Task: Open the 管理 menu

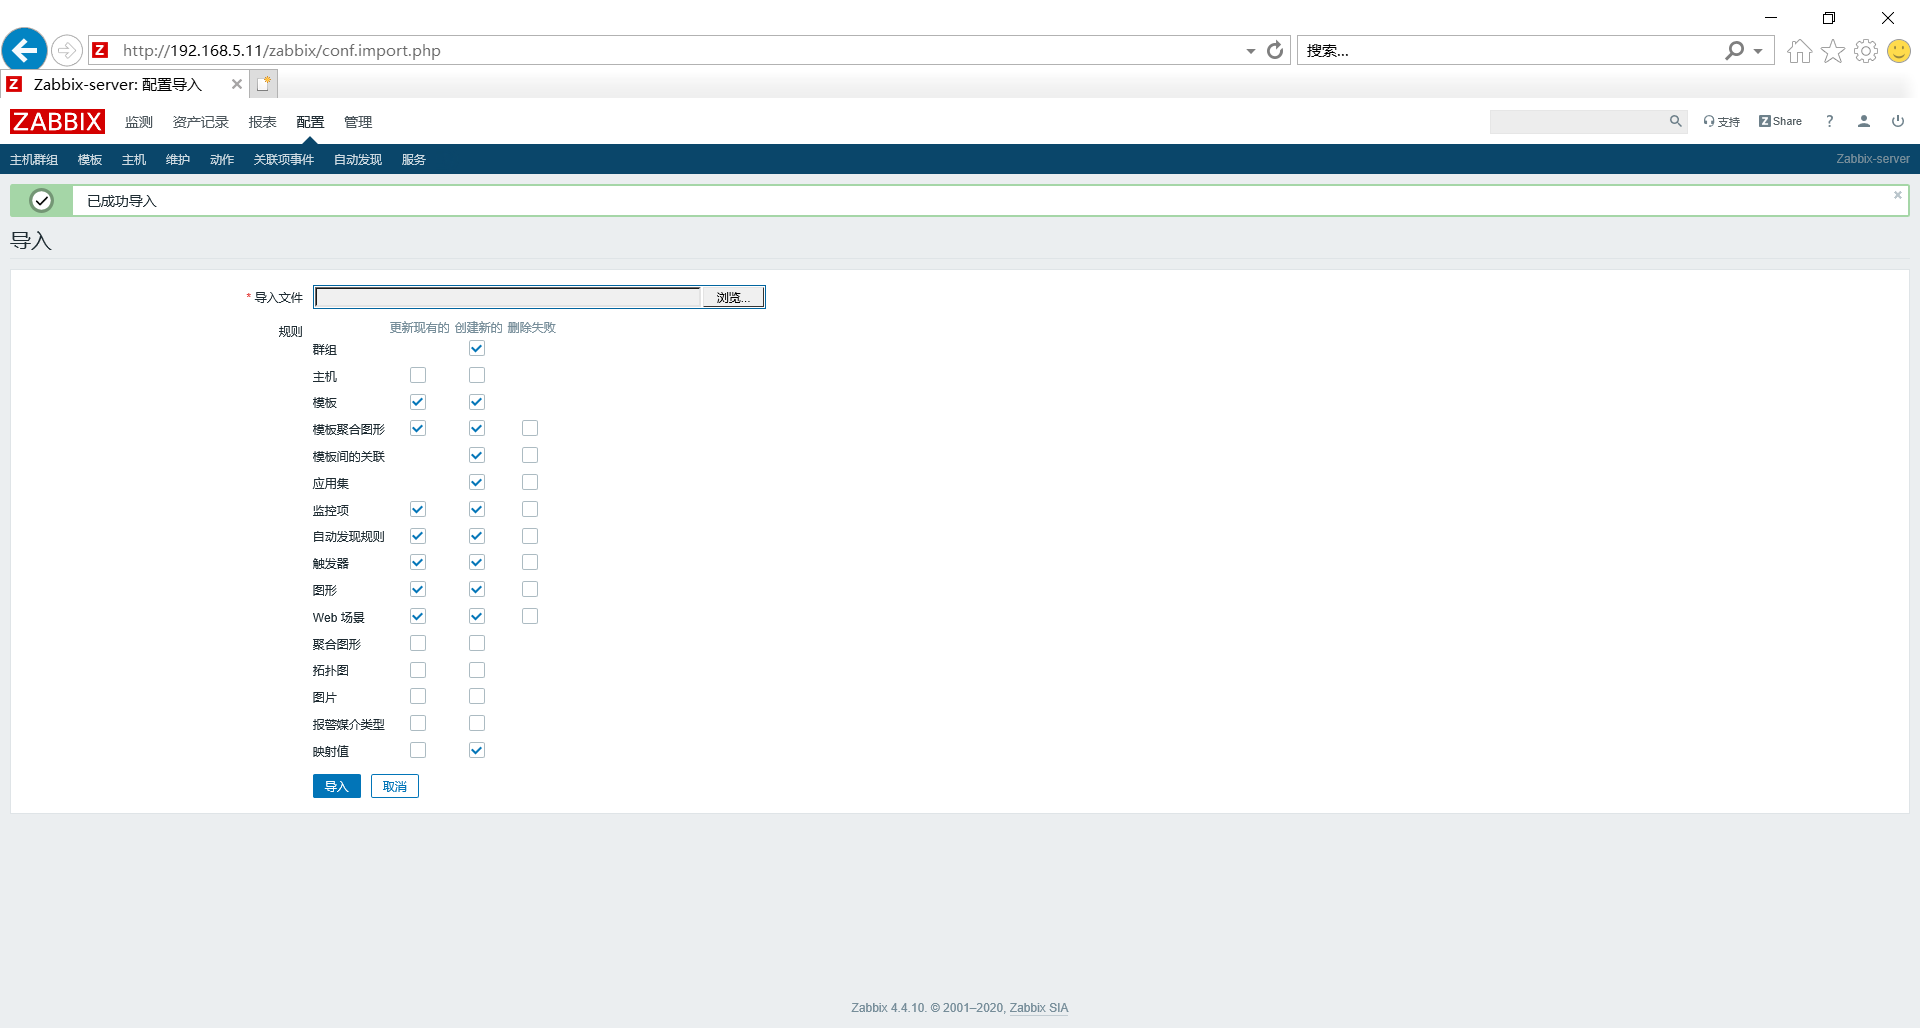Action: [x=358, y=122]
